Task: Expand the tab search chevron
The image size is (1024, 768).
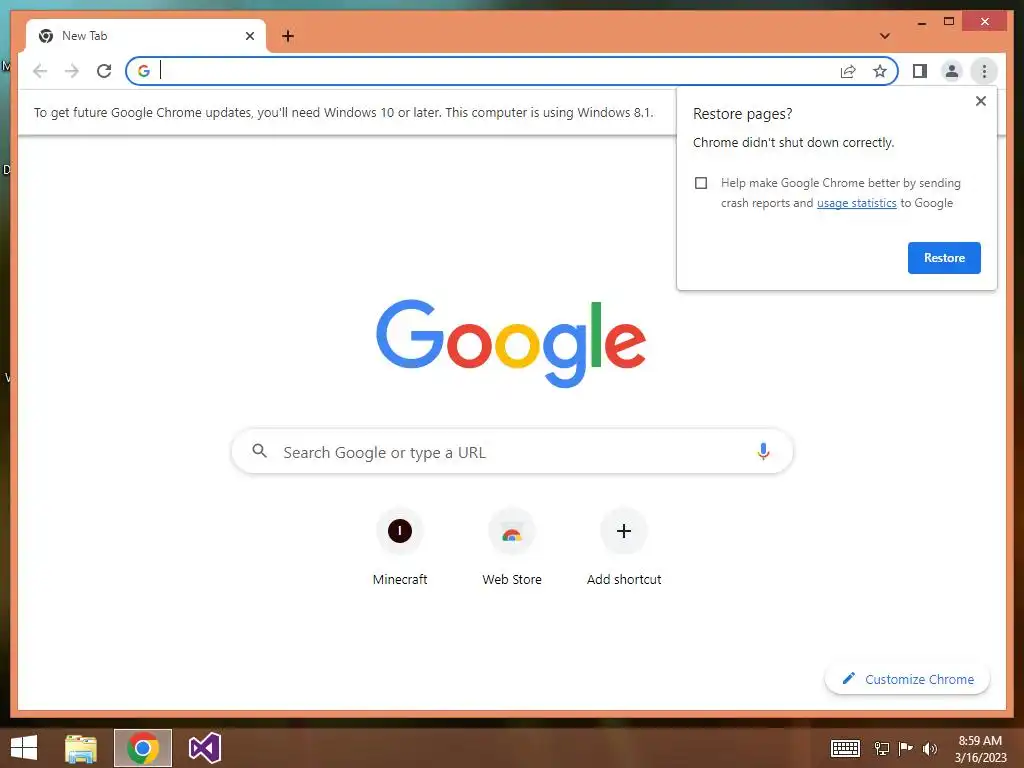Action: coord(884,36)
